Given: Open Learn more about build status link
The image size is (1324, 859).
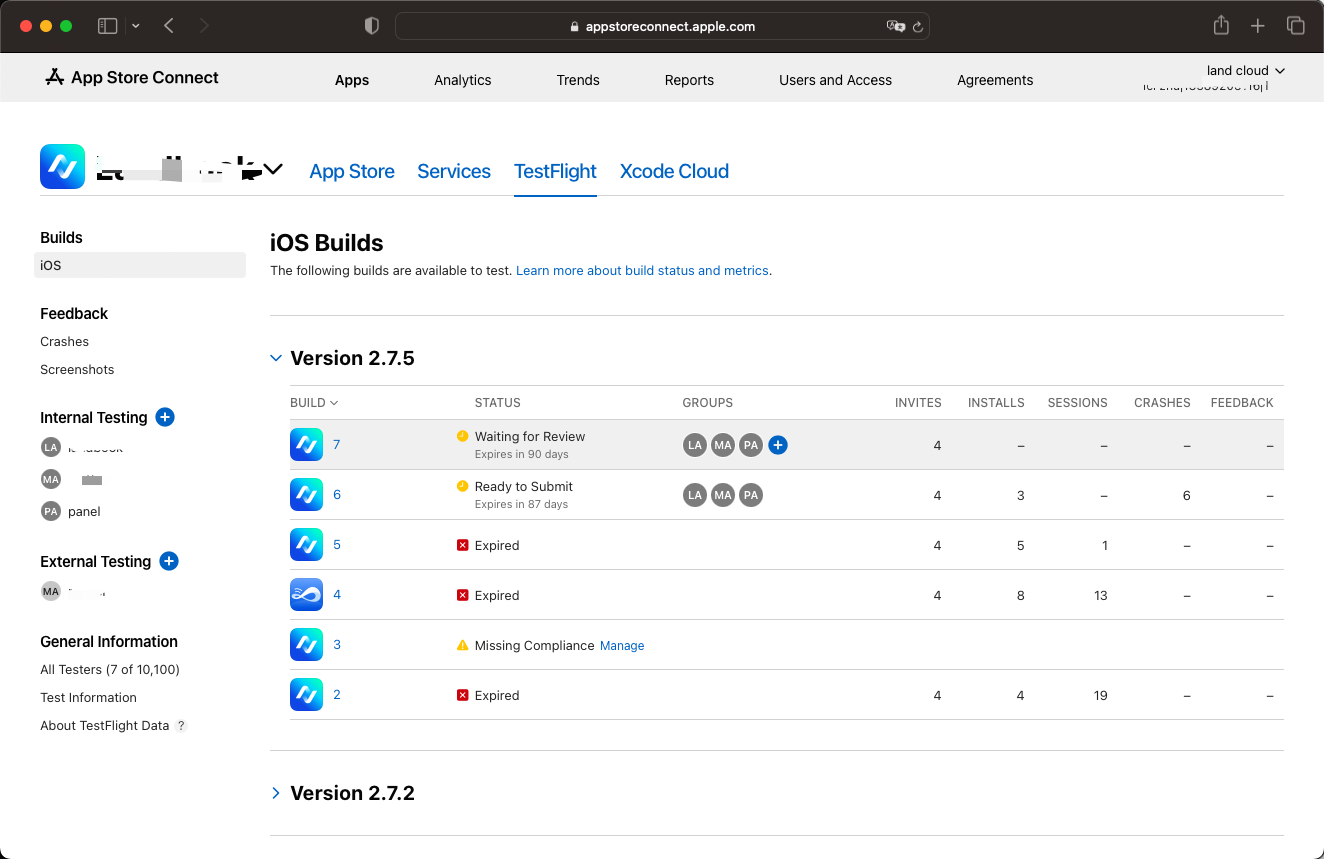Looking at the screenshot, I should click(x=642, y=271).
